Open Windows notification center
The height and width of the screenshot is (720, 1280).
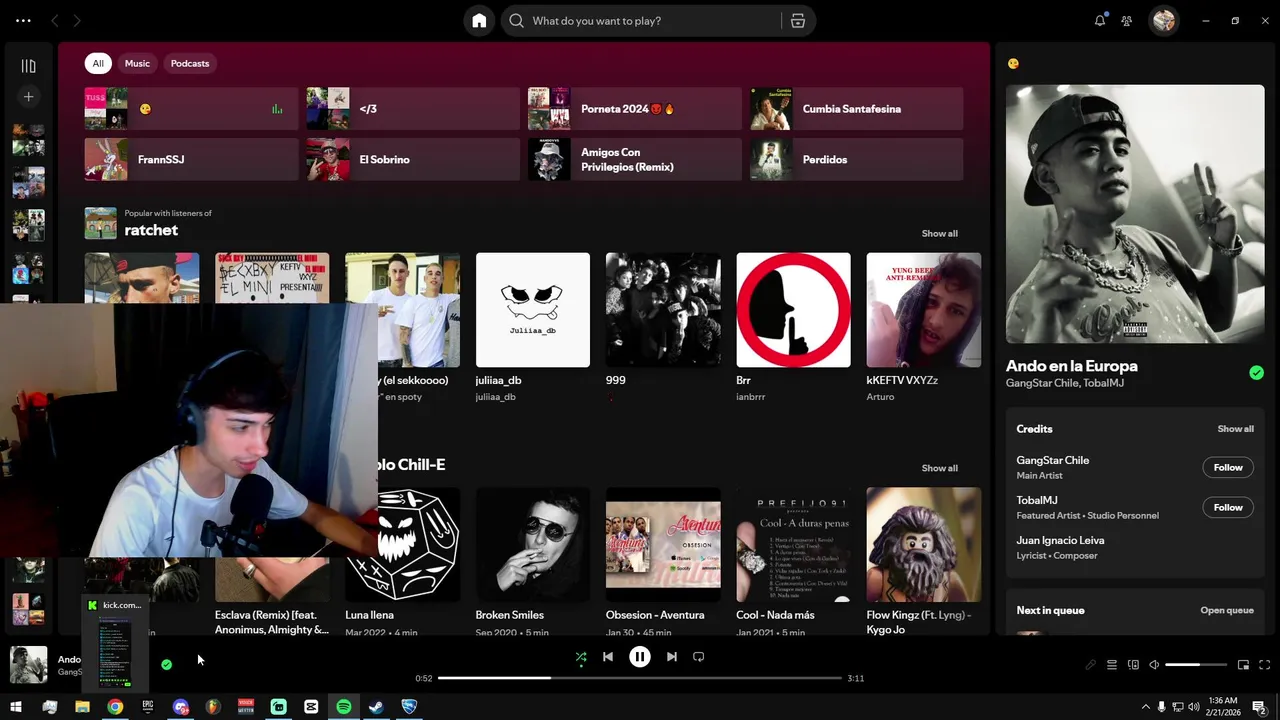(1260, 707)
